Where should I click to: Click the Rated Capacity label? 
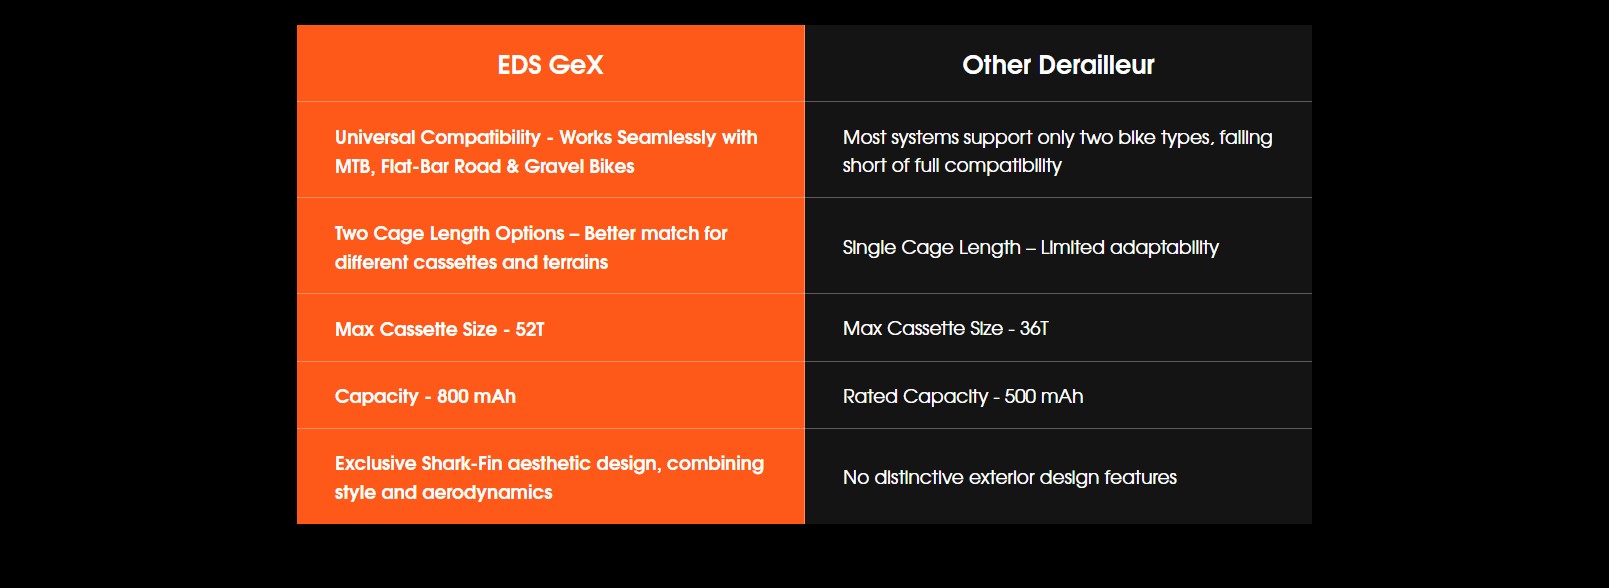915,396
